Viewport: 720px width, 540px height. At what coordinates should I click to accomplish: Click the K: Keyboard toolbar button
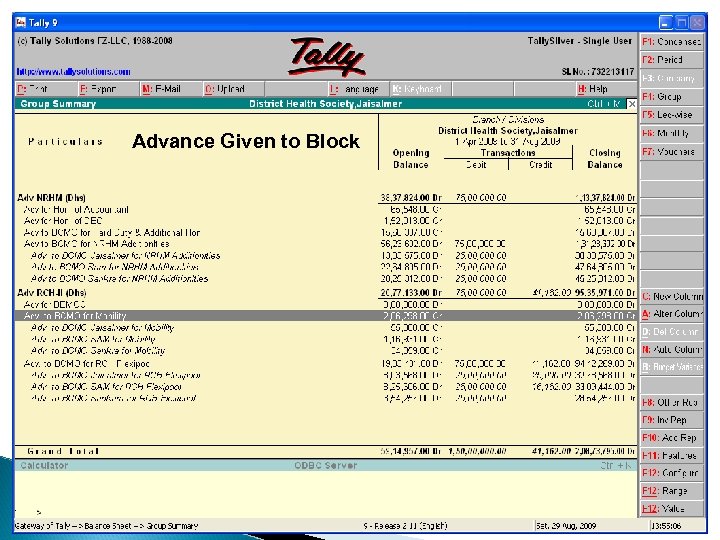[x=420, y=89]
